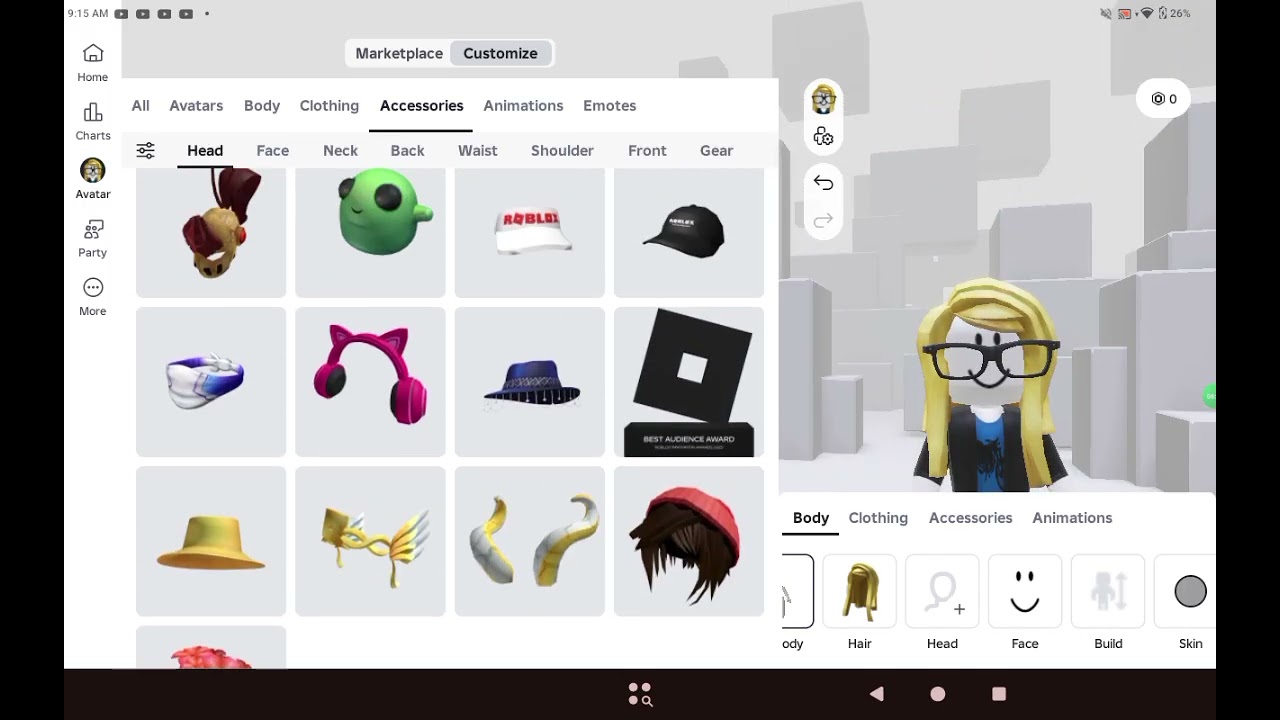
Task: Open avatar settings gear-person icon
Action: point(823,137)
